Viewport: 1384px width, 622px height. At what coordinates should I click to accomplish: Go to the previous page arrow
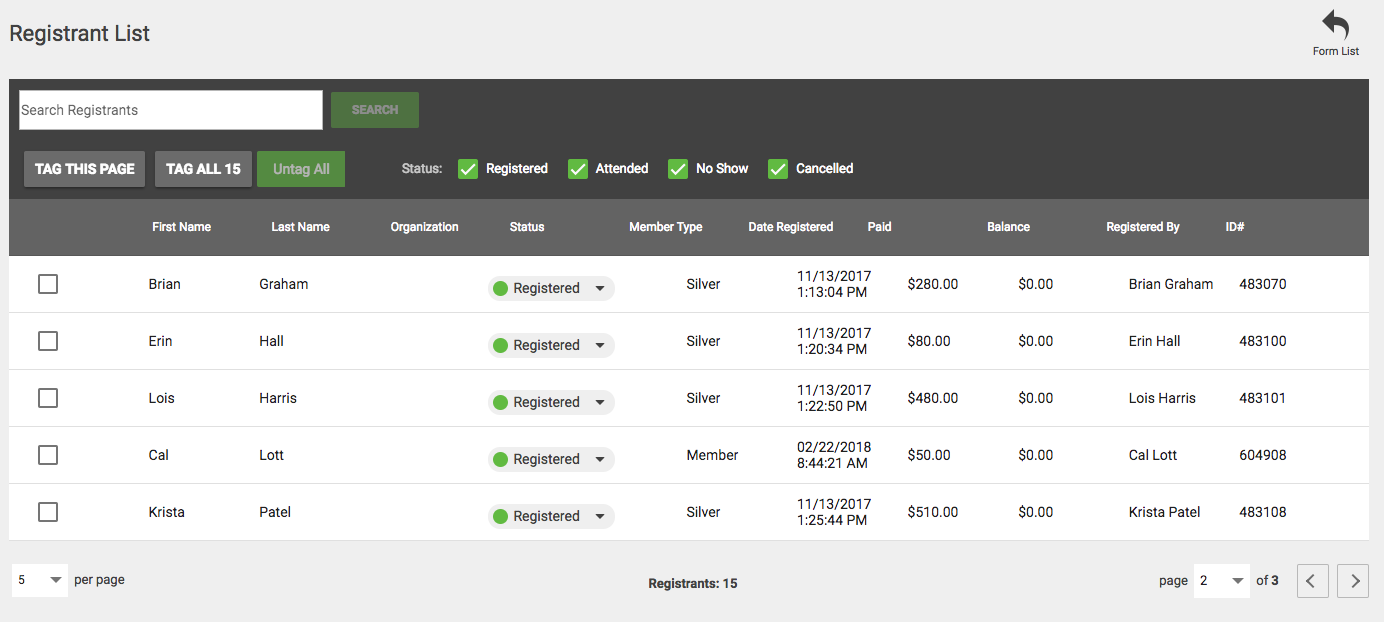(x=1313, y=580)
